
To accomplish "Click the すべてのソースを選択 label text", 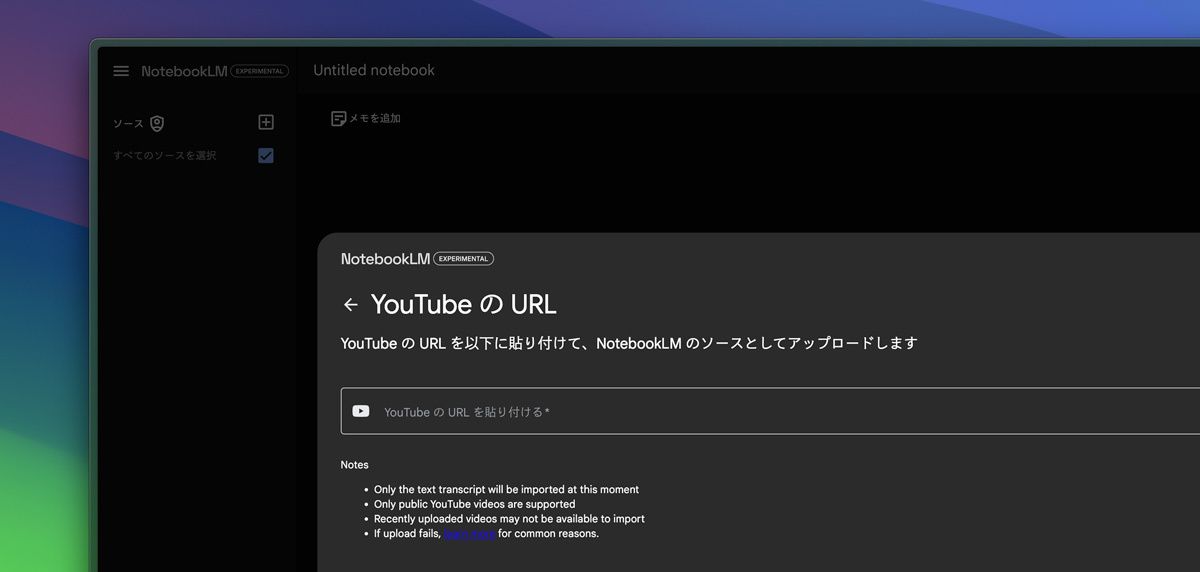I will (164, 155).
